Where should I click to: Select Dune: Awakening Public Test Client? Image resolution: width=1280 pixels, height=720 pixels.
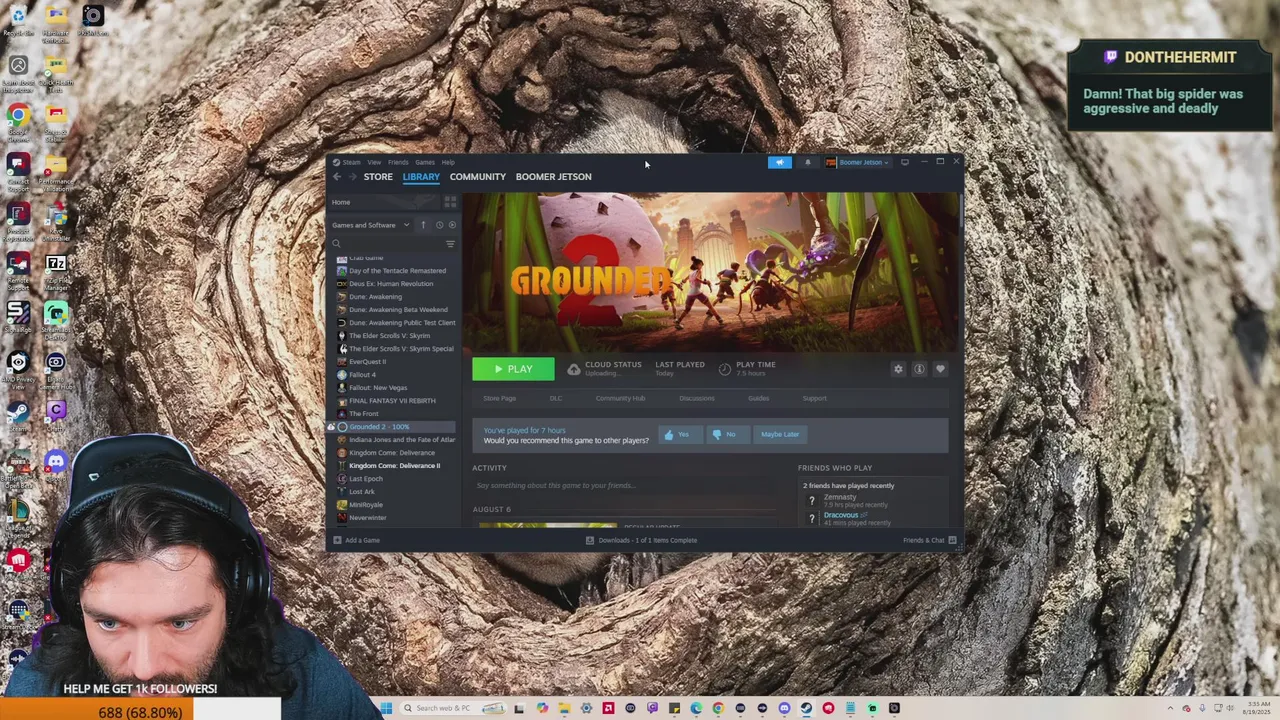click(x=402, y=323)
